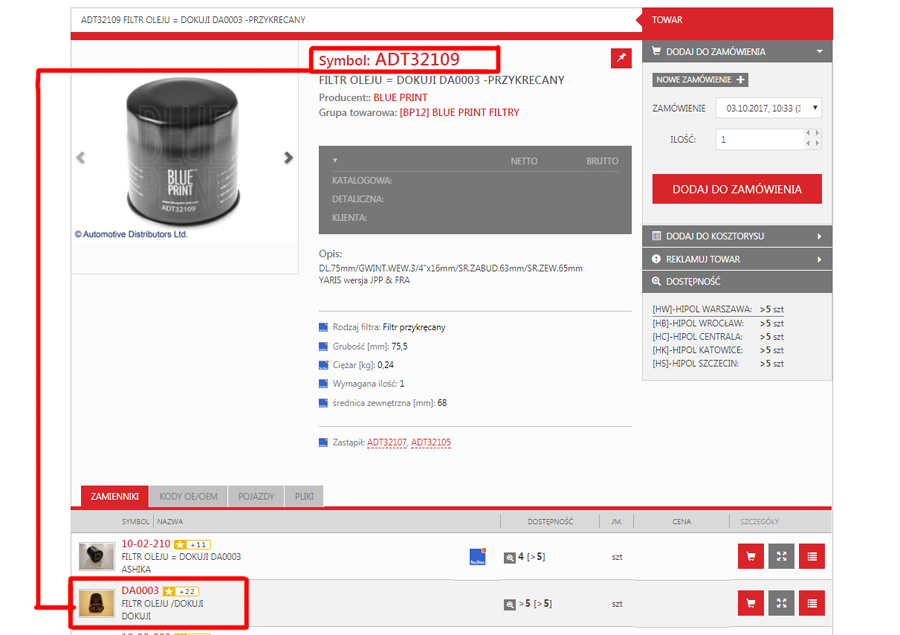Screen dimensions: 900x635
Task: Click the [HB]-HIPOL WROCŁAW availability line
Action: (718, 323)
